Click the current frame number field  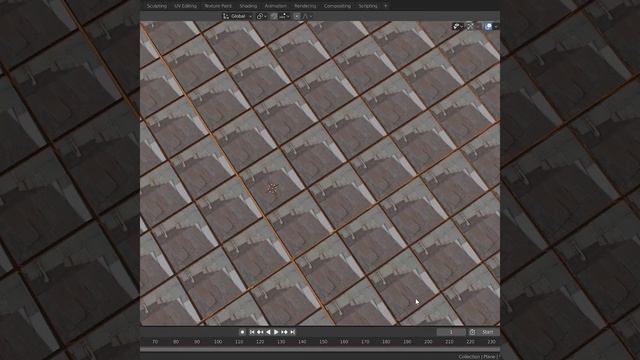(451, 332)
